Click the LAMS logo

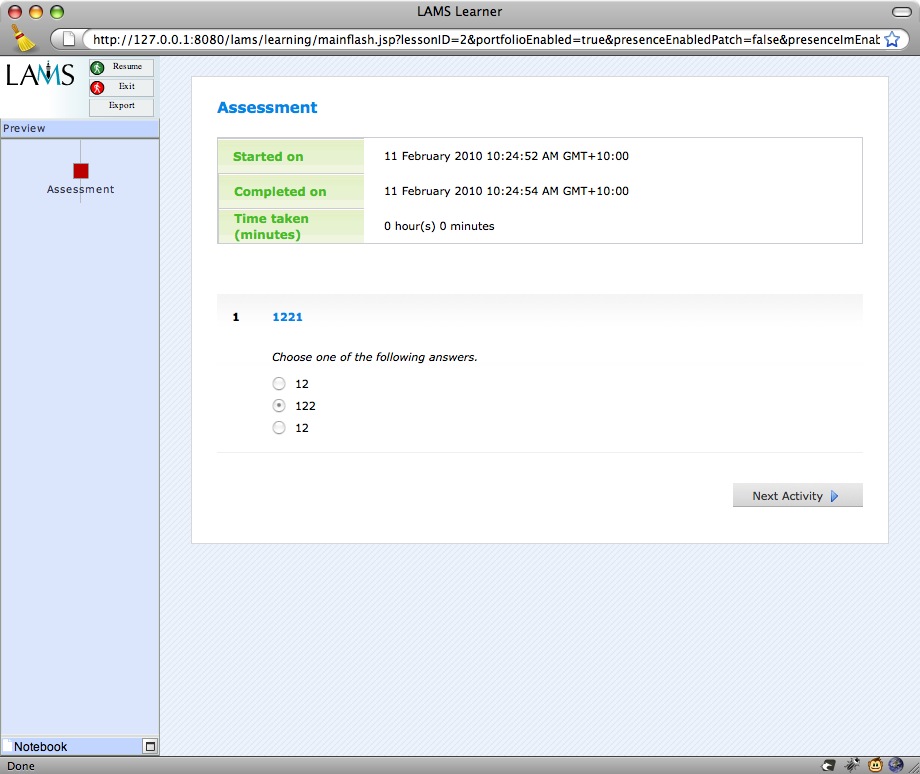coord(40,75)
